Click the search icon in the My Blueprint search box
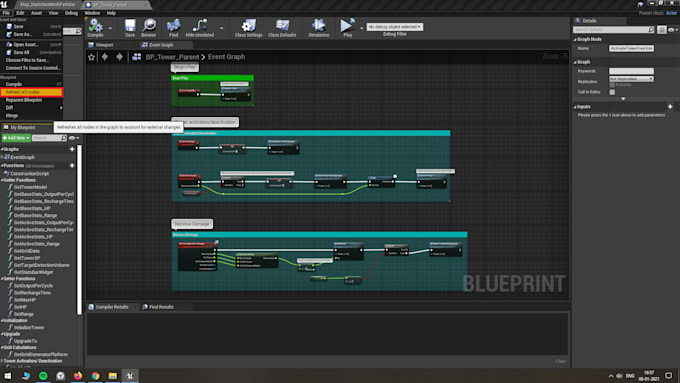This screenshot has height=383, width=680. click(64, 138)
